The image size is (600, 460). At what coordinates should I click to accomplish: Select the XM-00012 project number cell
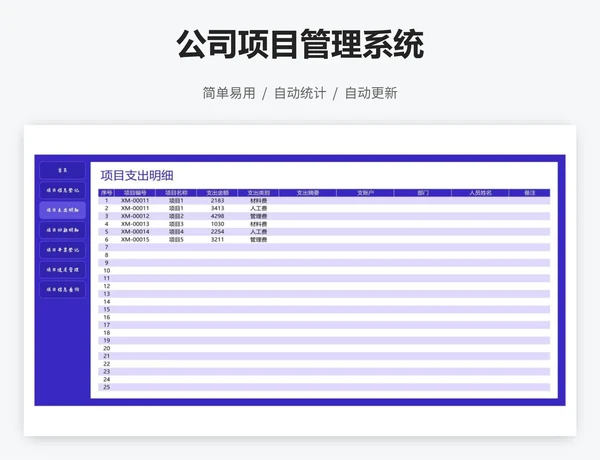135,216
